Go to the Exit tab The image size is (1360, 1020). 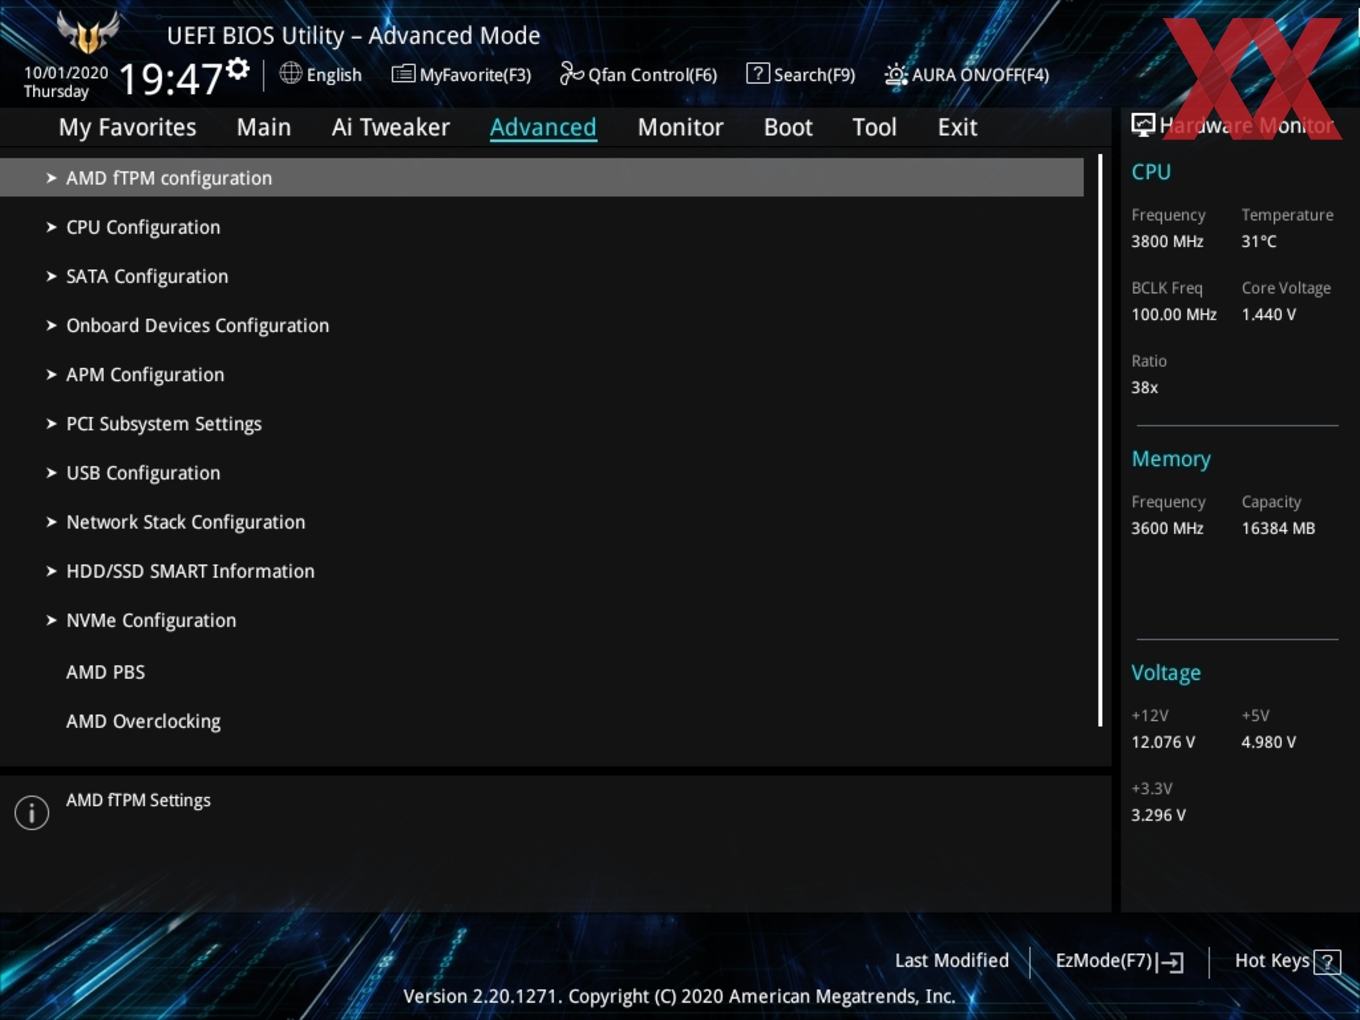[x=957, y=127]
